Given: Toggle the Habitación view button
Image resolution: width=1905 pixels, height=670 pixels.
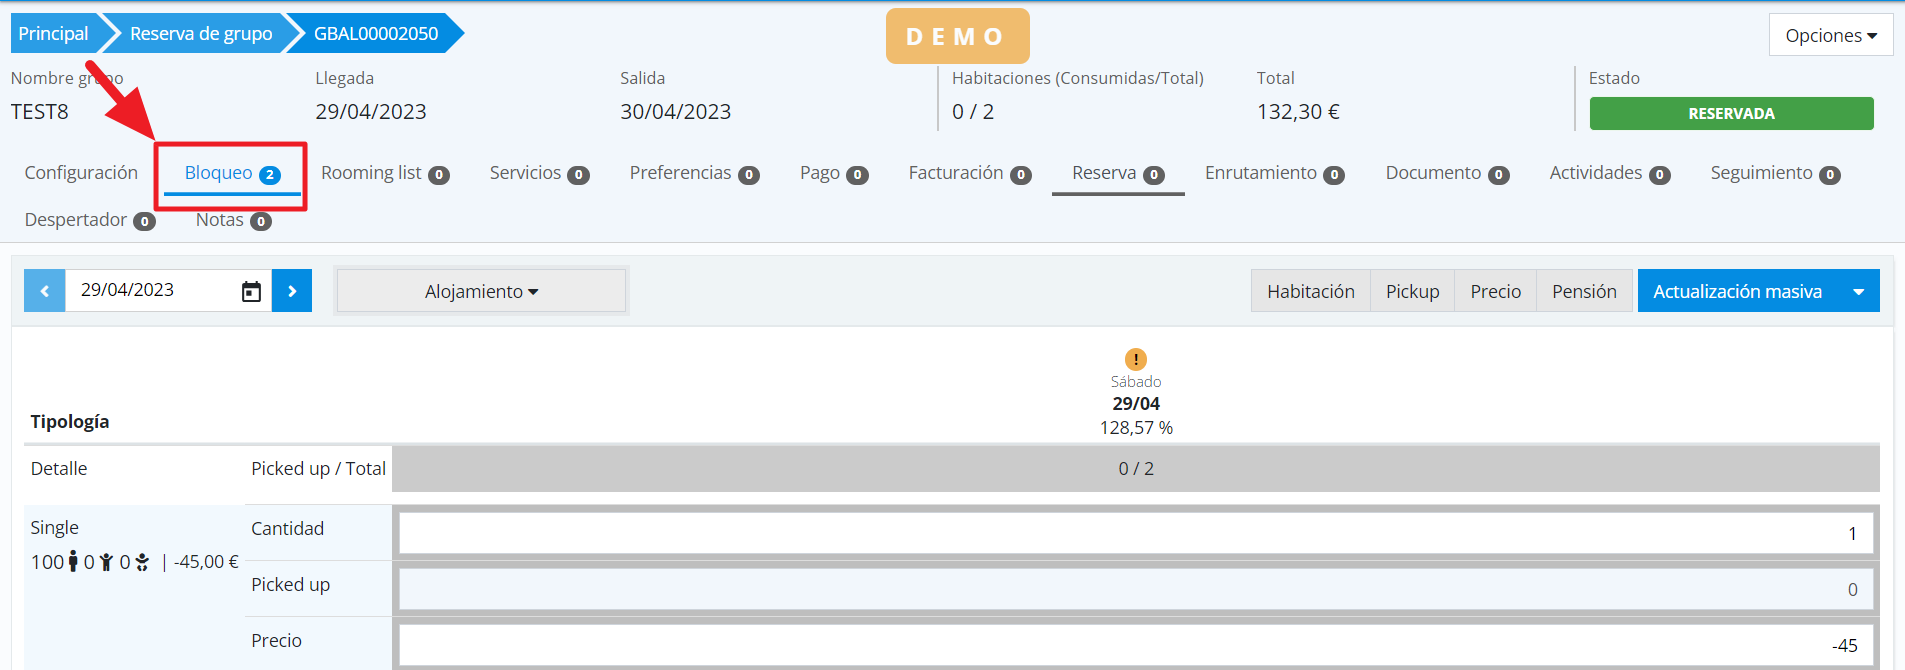Looking at the screenshot, I should point(1310,291).
